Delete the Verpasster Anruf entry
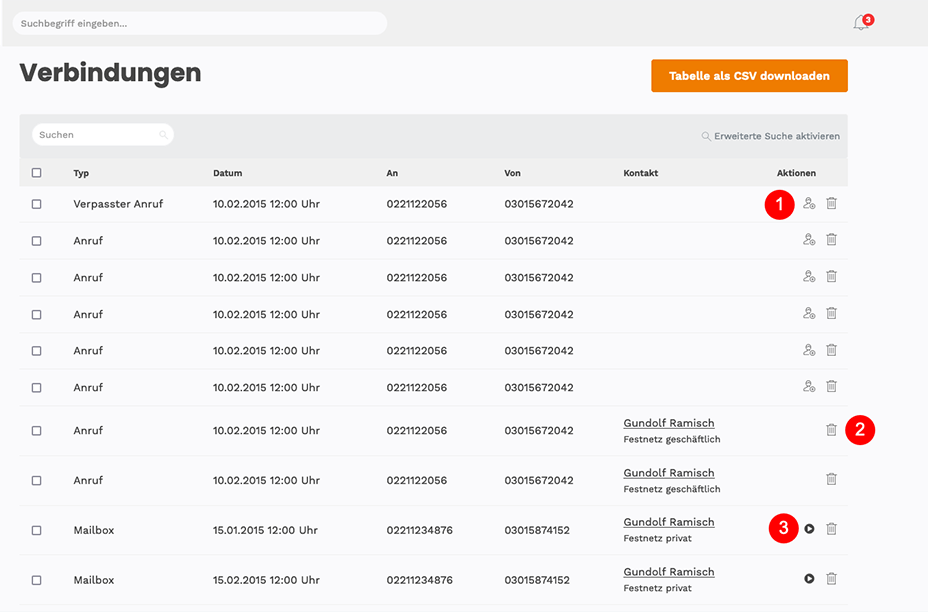This screenshot has width=928, height=612. (832, 203)
